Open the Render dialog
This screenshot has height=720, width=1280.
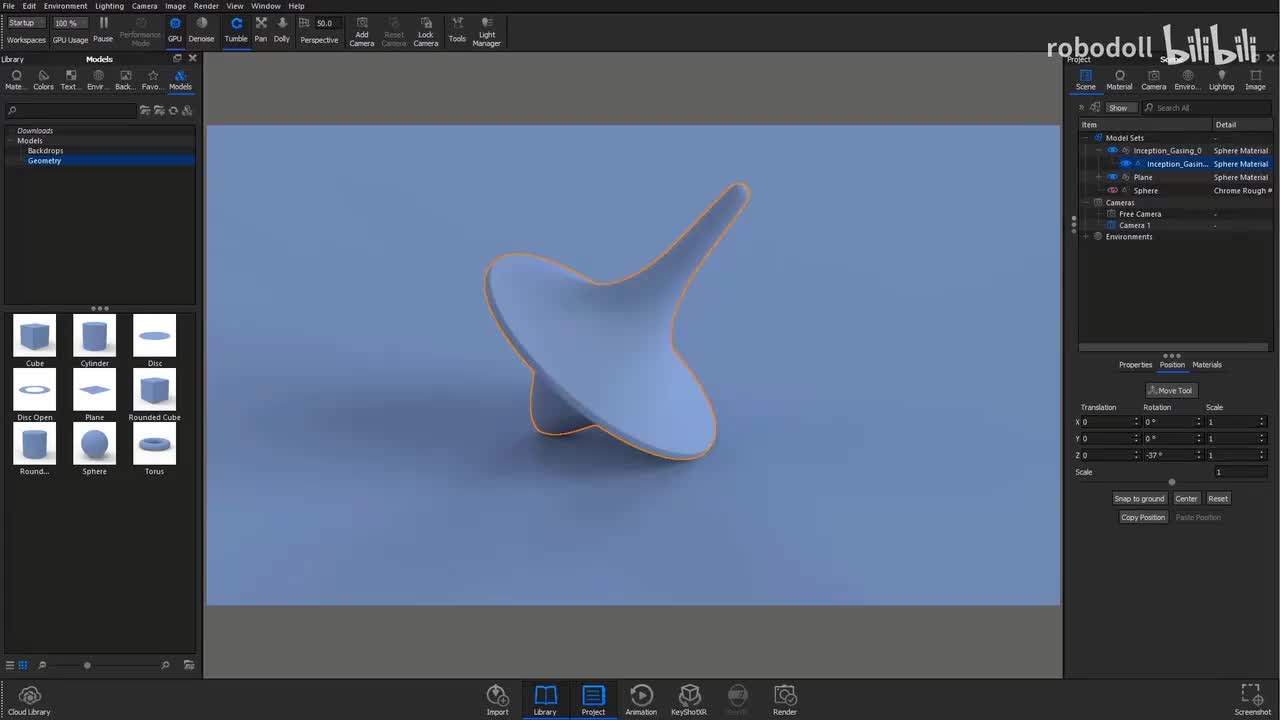coord(785,700)
